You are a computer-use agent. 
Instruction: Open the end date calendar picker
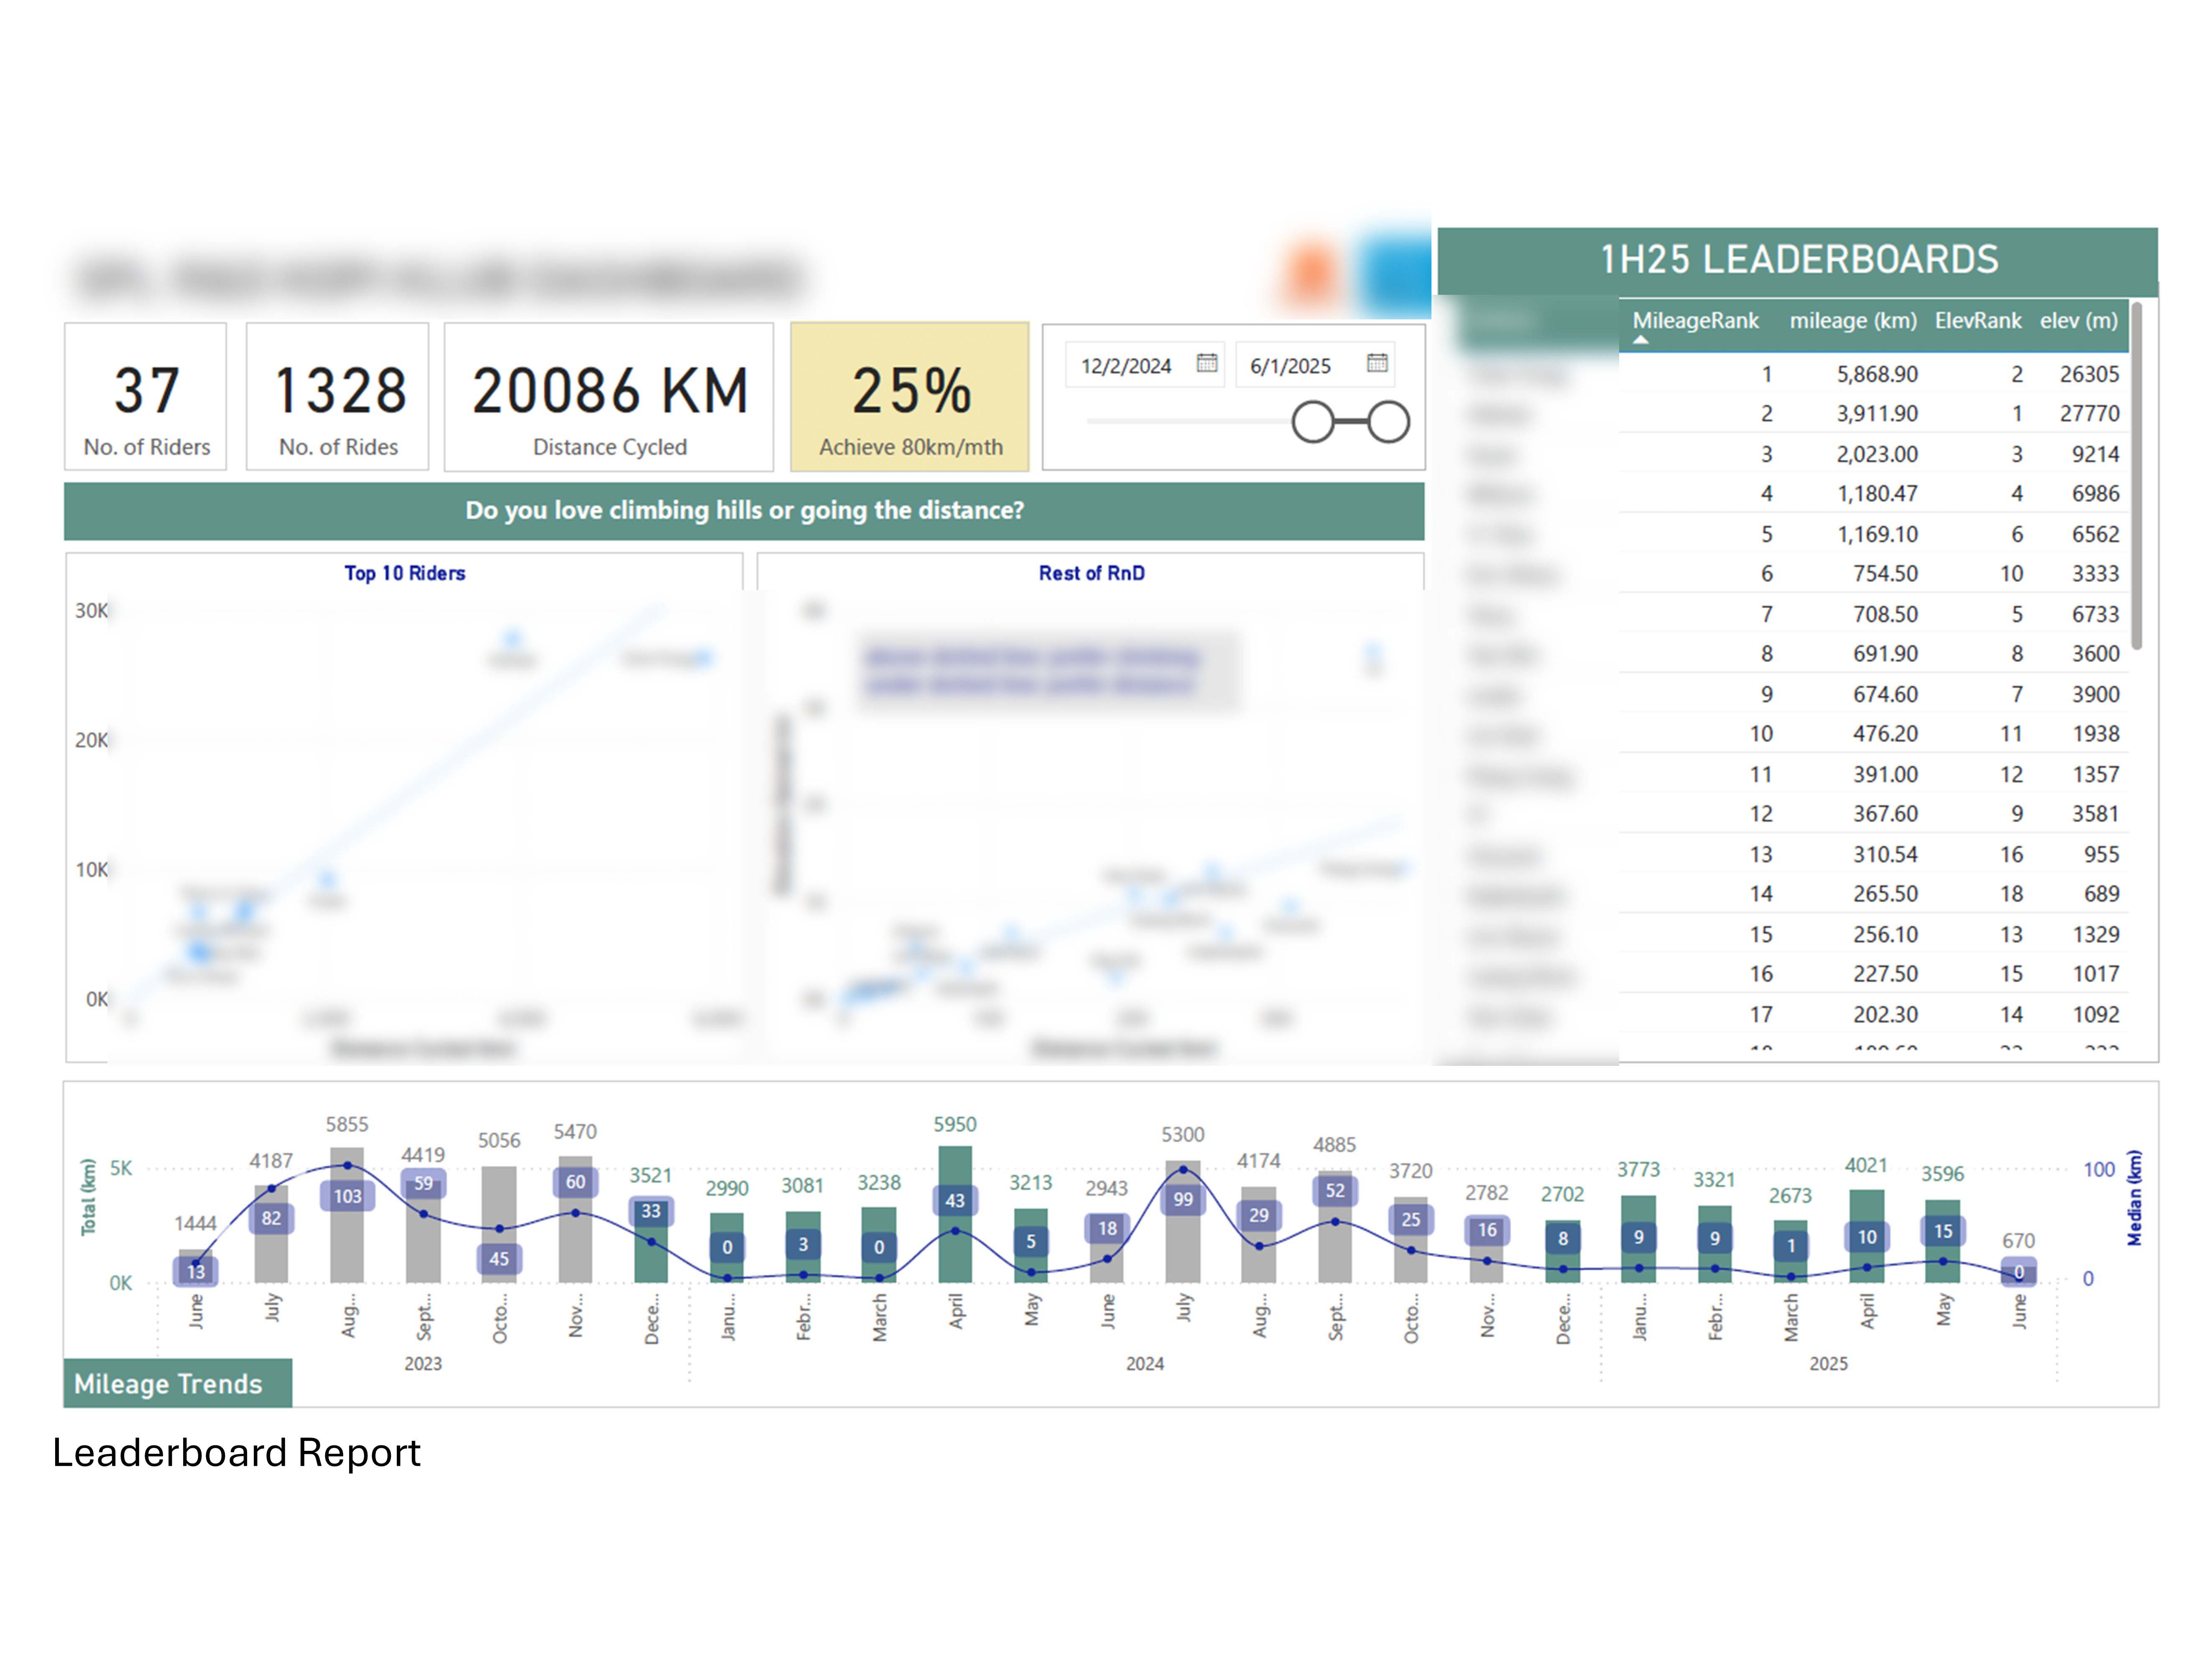click(x=1377, y=363)
